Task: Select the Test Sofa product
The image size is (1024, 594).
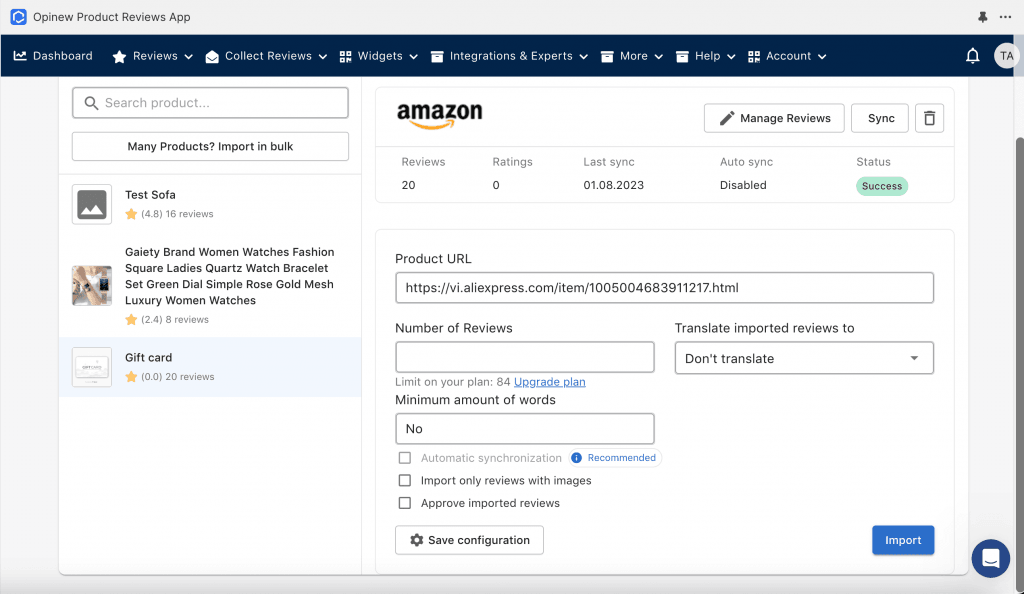Action: click(x=210, y=204)
